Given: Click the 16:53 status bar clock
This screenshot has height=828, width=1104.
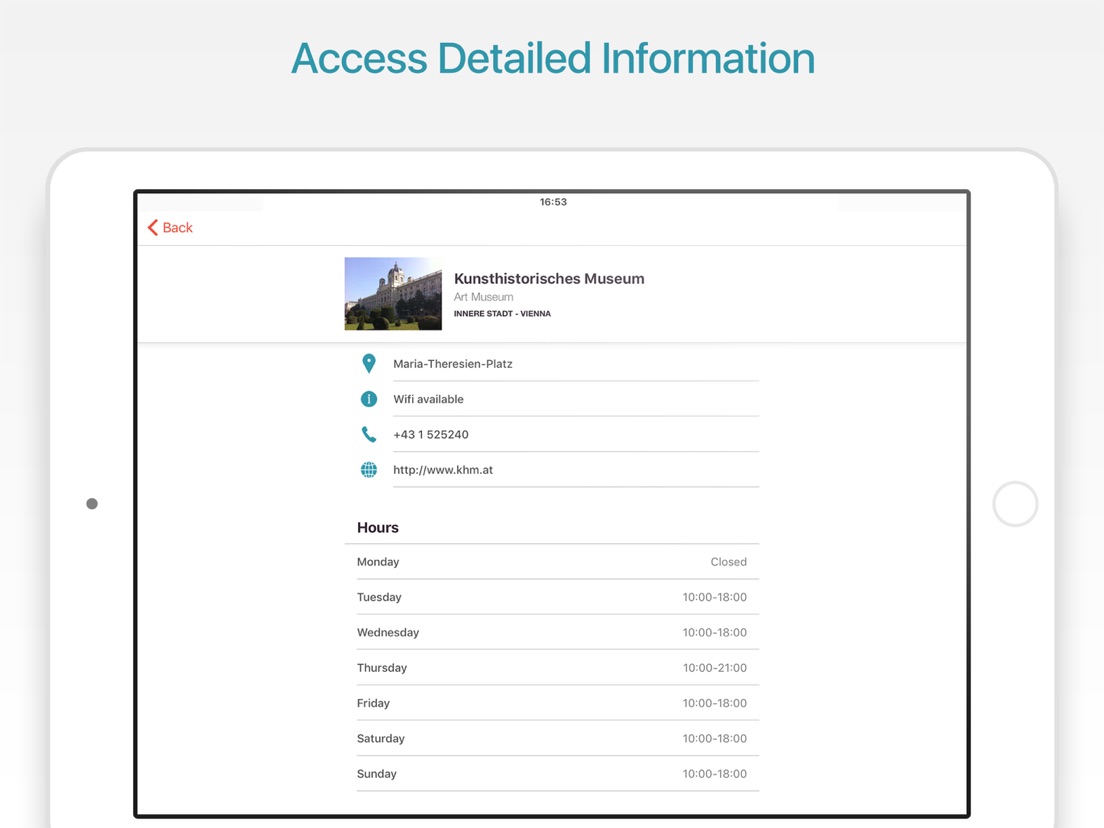Looking at the screenshot, I should (553, 202).
